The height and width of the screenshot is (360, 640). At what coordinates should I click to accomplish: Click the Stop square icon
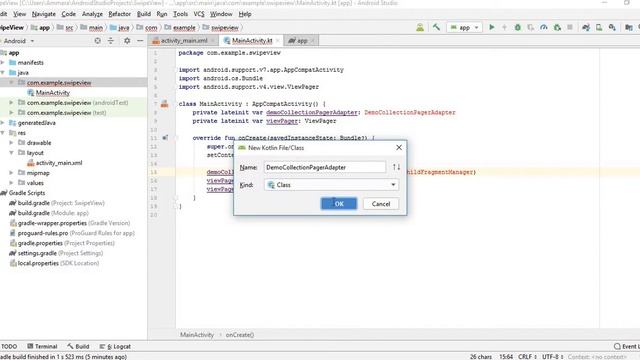pos(570,27)
